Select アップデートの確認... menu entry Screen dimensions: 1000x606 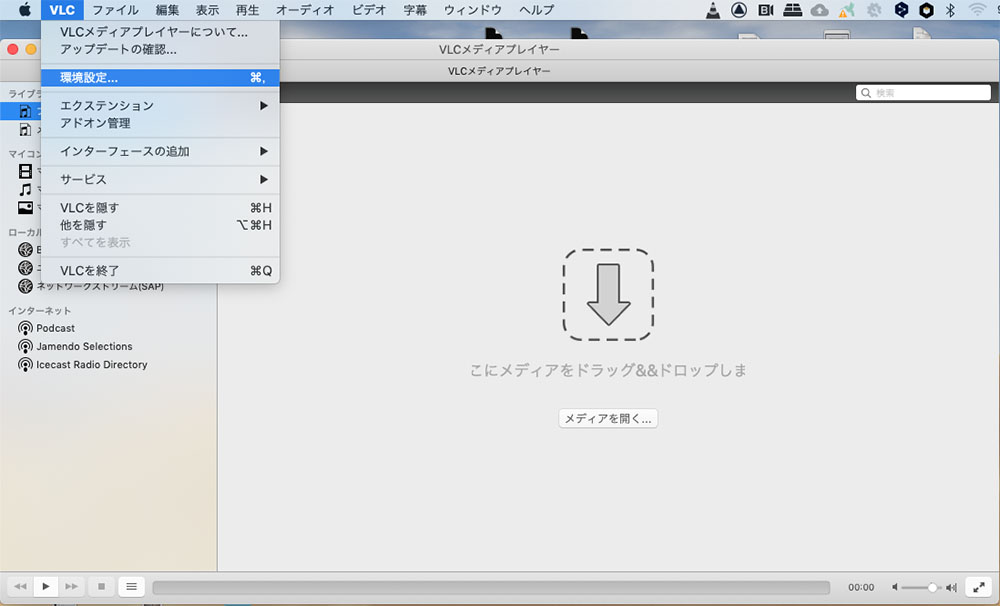[x=160, y=49]
